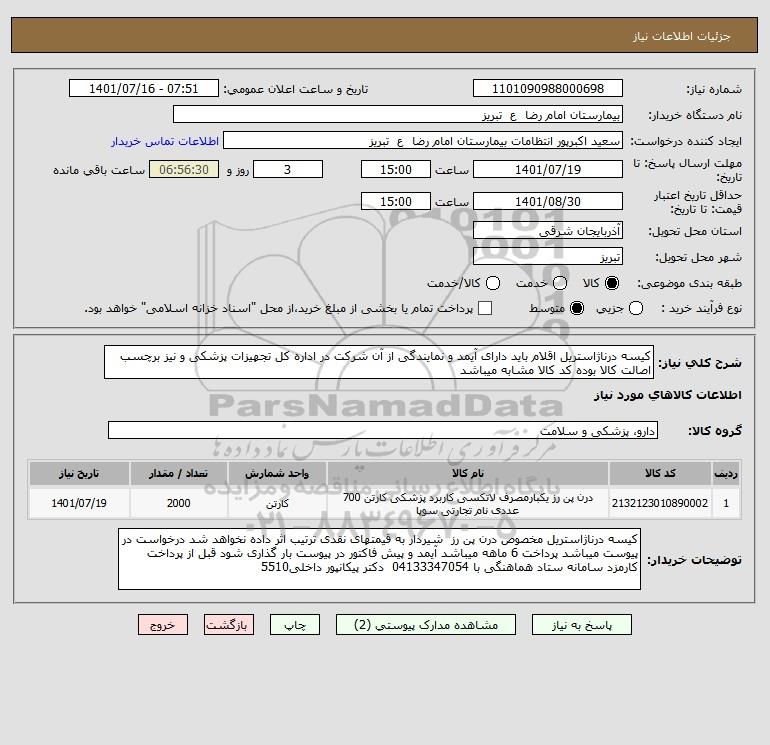Viewport: 770px width, 745px height.
Task: Click the کد کالا column header
Action: coord(660,473)
